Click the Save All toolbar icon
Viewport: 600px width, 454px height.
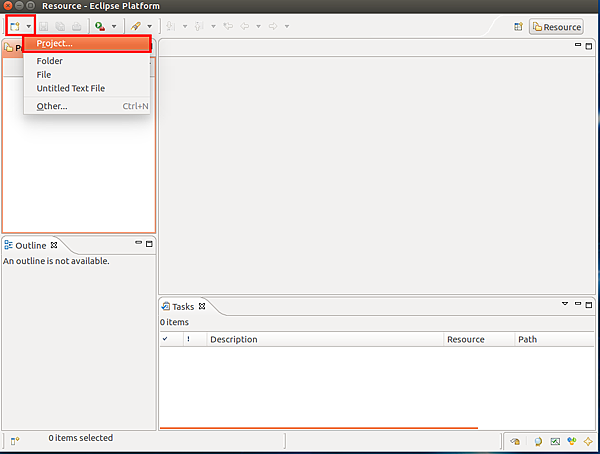tap(60, 26)
